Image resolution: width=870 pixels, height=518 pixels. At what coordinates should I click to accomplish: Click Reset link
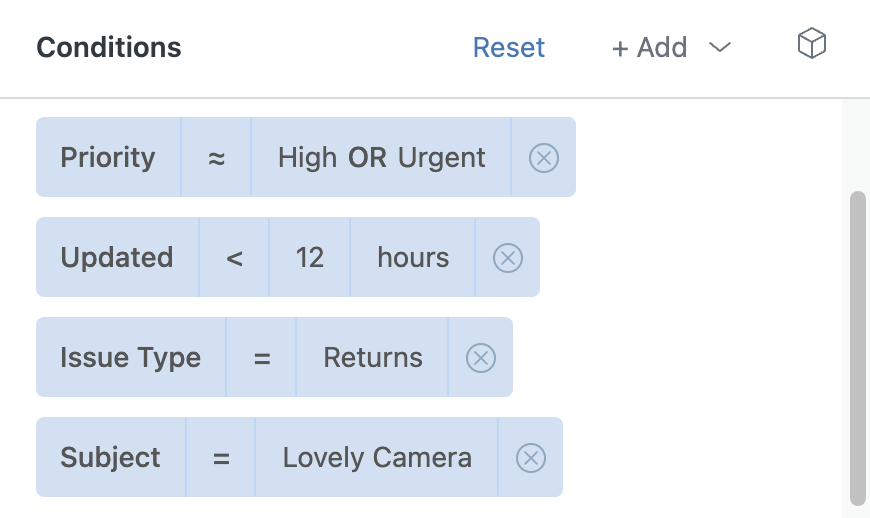coord(509,47)
